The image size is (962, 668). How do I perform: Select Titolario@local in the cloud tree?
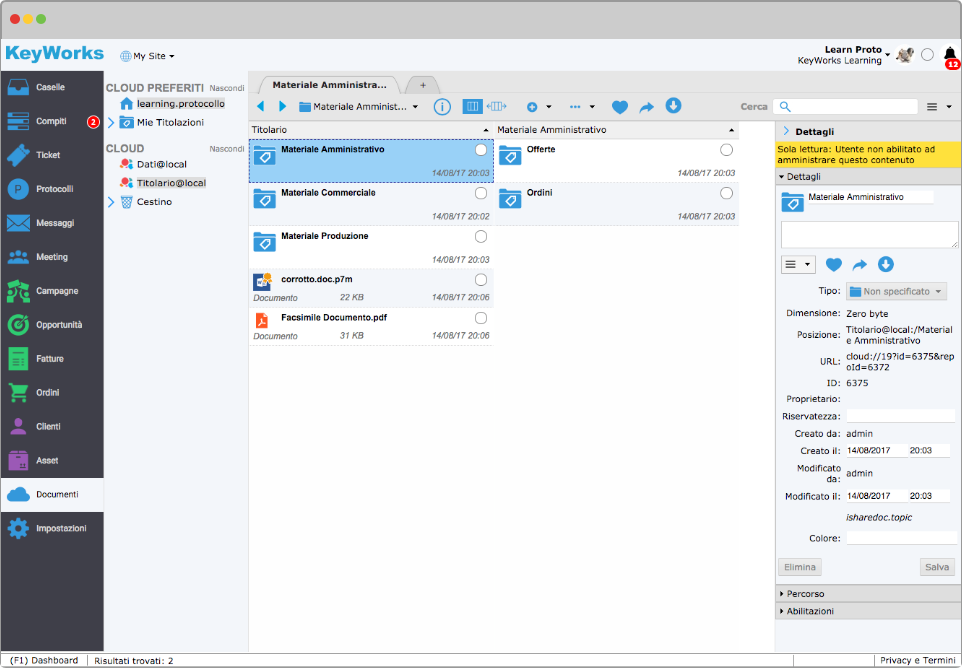(x=171, y=183)
